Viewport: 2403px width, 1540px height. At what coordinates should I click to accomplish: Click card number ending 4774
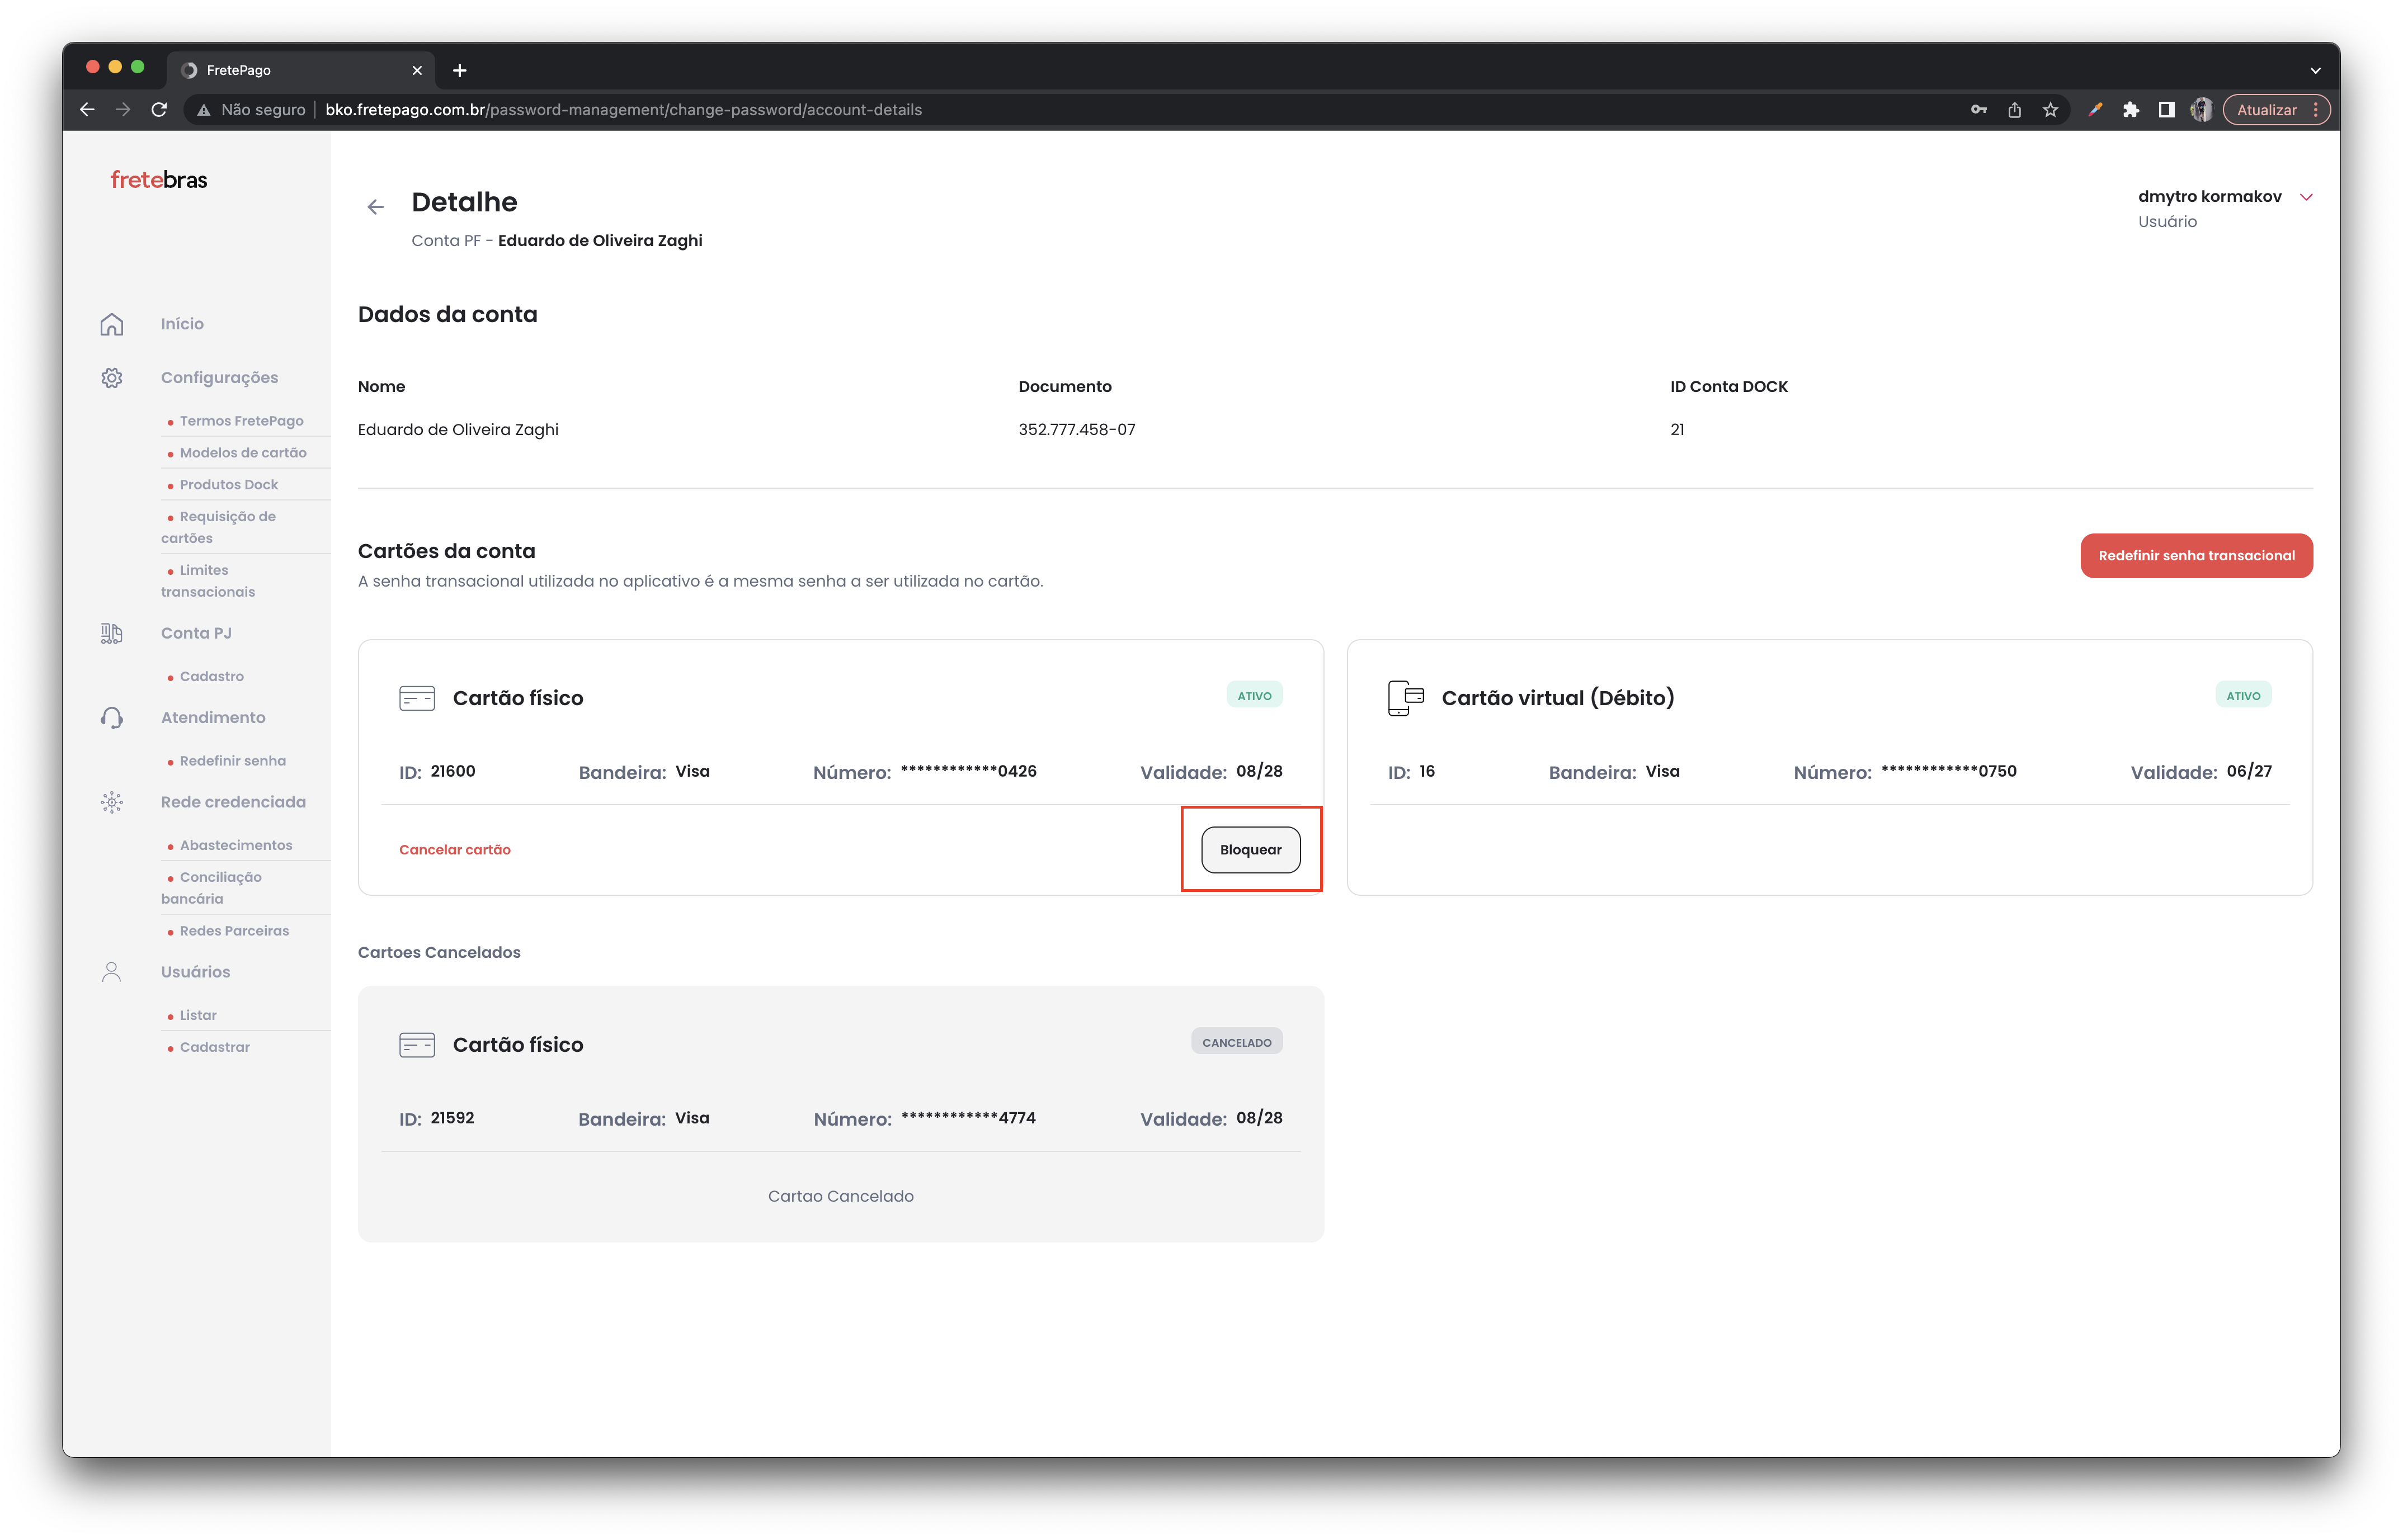pyautogui.click(x=968, y=1118)
